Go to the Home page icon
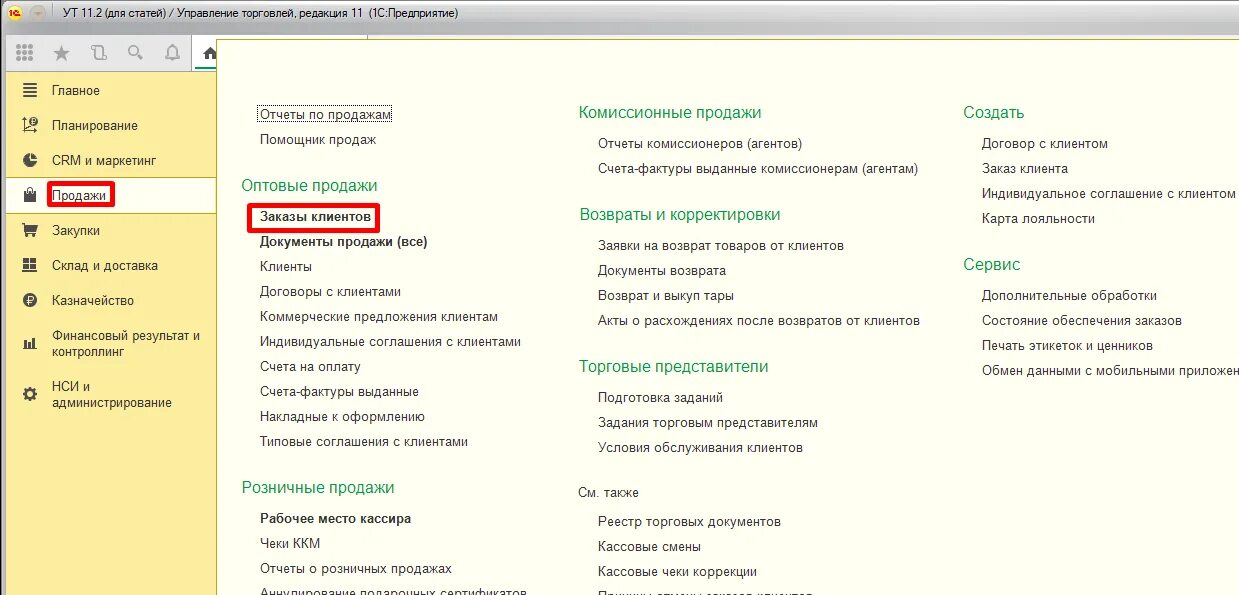 tap(209, 54)
